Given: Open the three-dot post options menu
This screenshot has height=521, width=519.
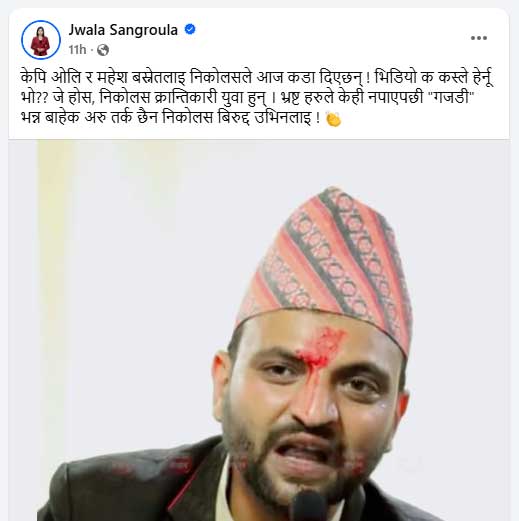Looking at the screenshot, I should (x=479, y=38).
